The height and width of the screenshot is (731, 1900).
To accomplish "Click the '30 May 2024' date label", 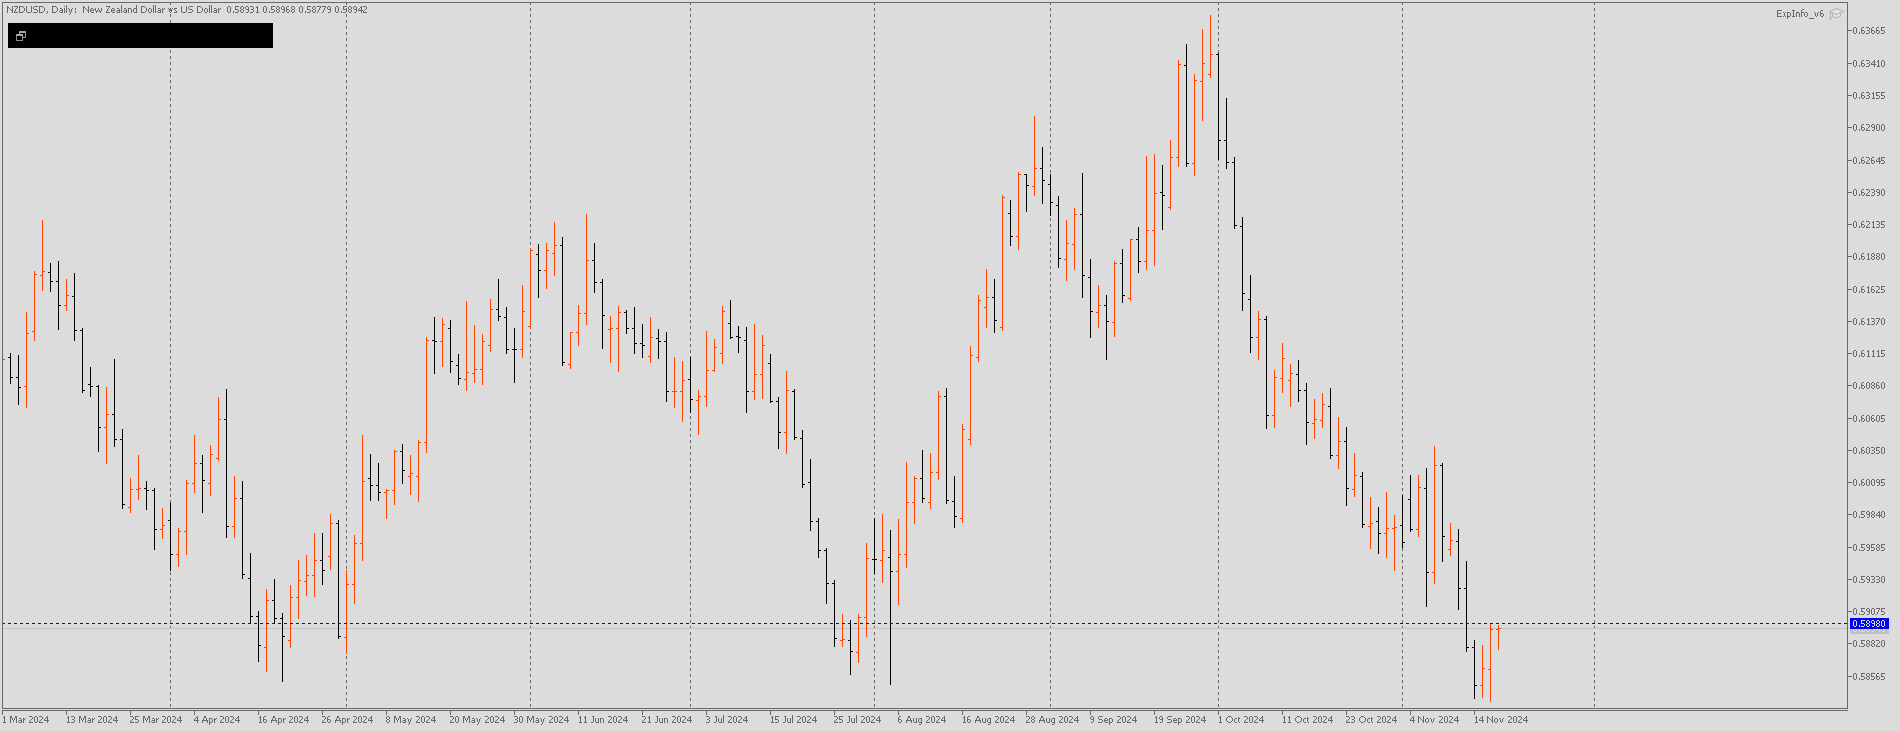I will point(541,720).
